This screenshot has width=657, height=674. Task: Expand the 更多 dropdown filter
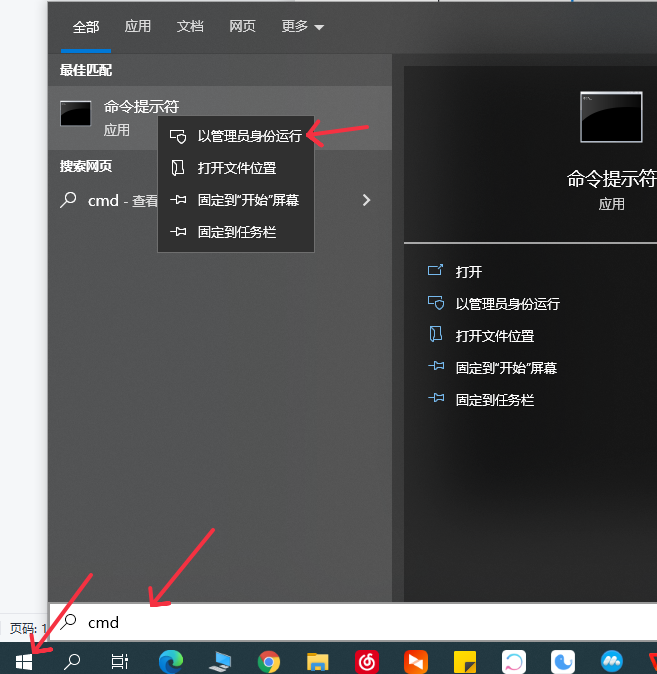302,26
